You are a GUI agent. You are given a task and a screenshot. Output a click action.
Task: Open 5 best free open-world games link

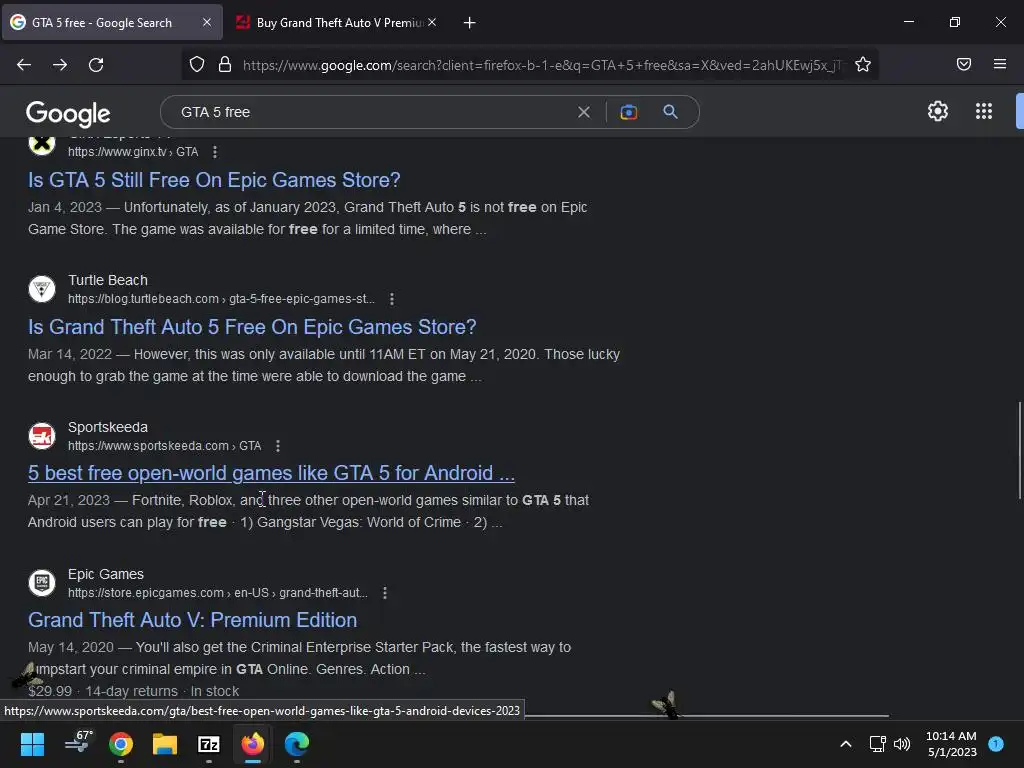coord(271,473)
